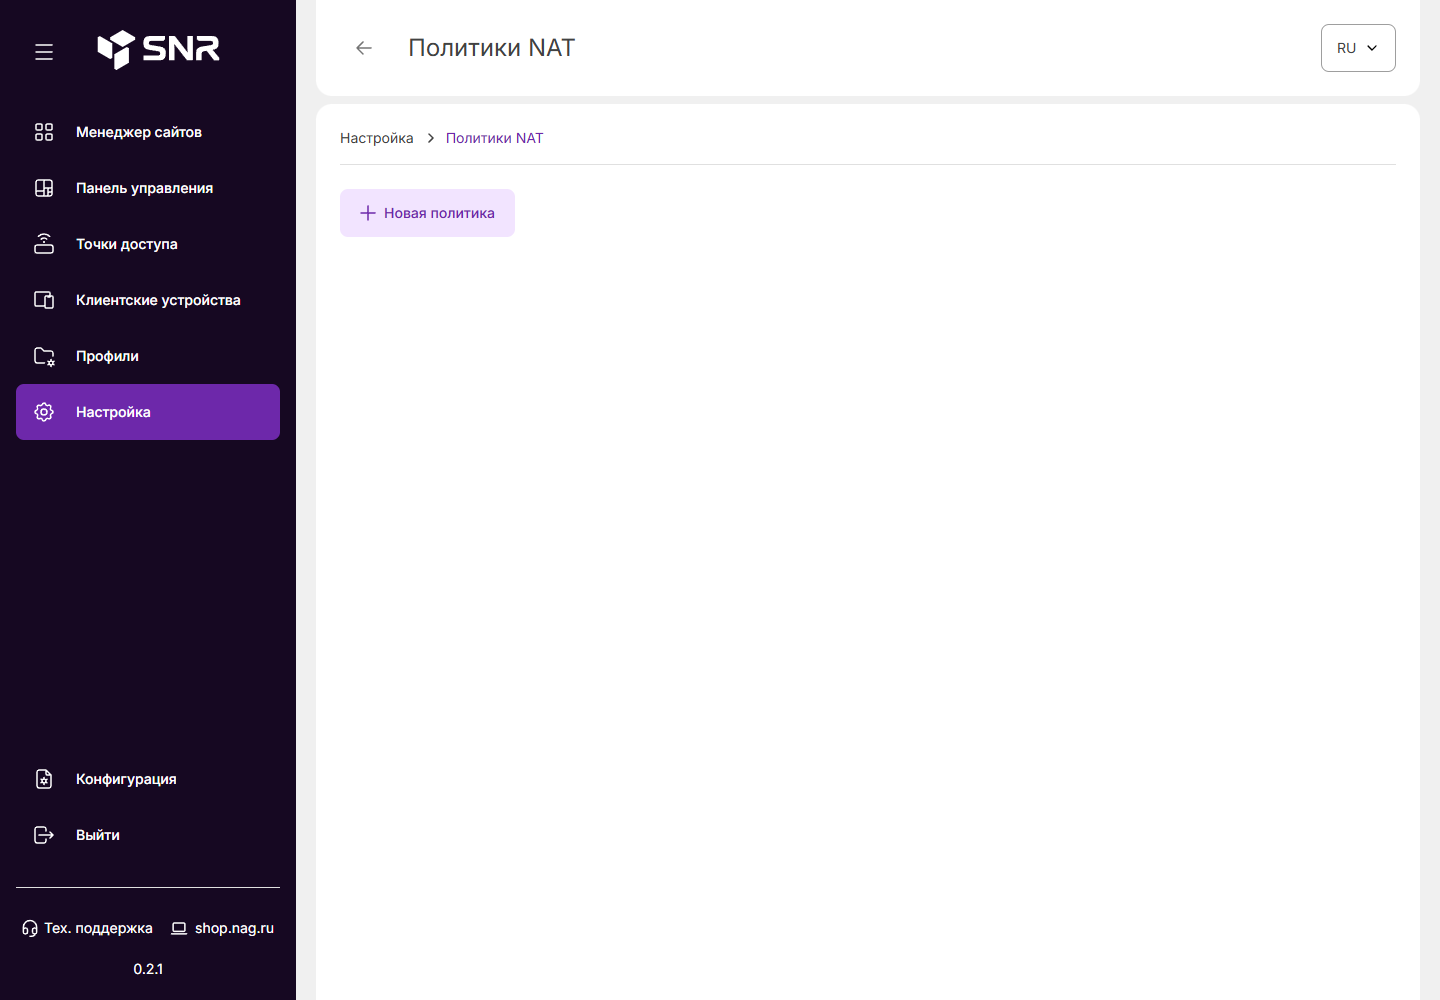Click the Политики NAT breadcrumb
The width and height of the screenshot is (1440, 1000).
(495, 138)
